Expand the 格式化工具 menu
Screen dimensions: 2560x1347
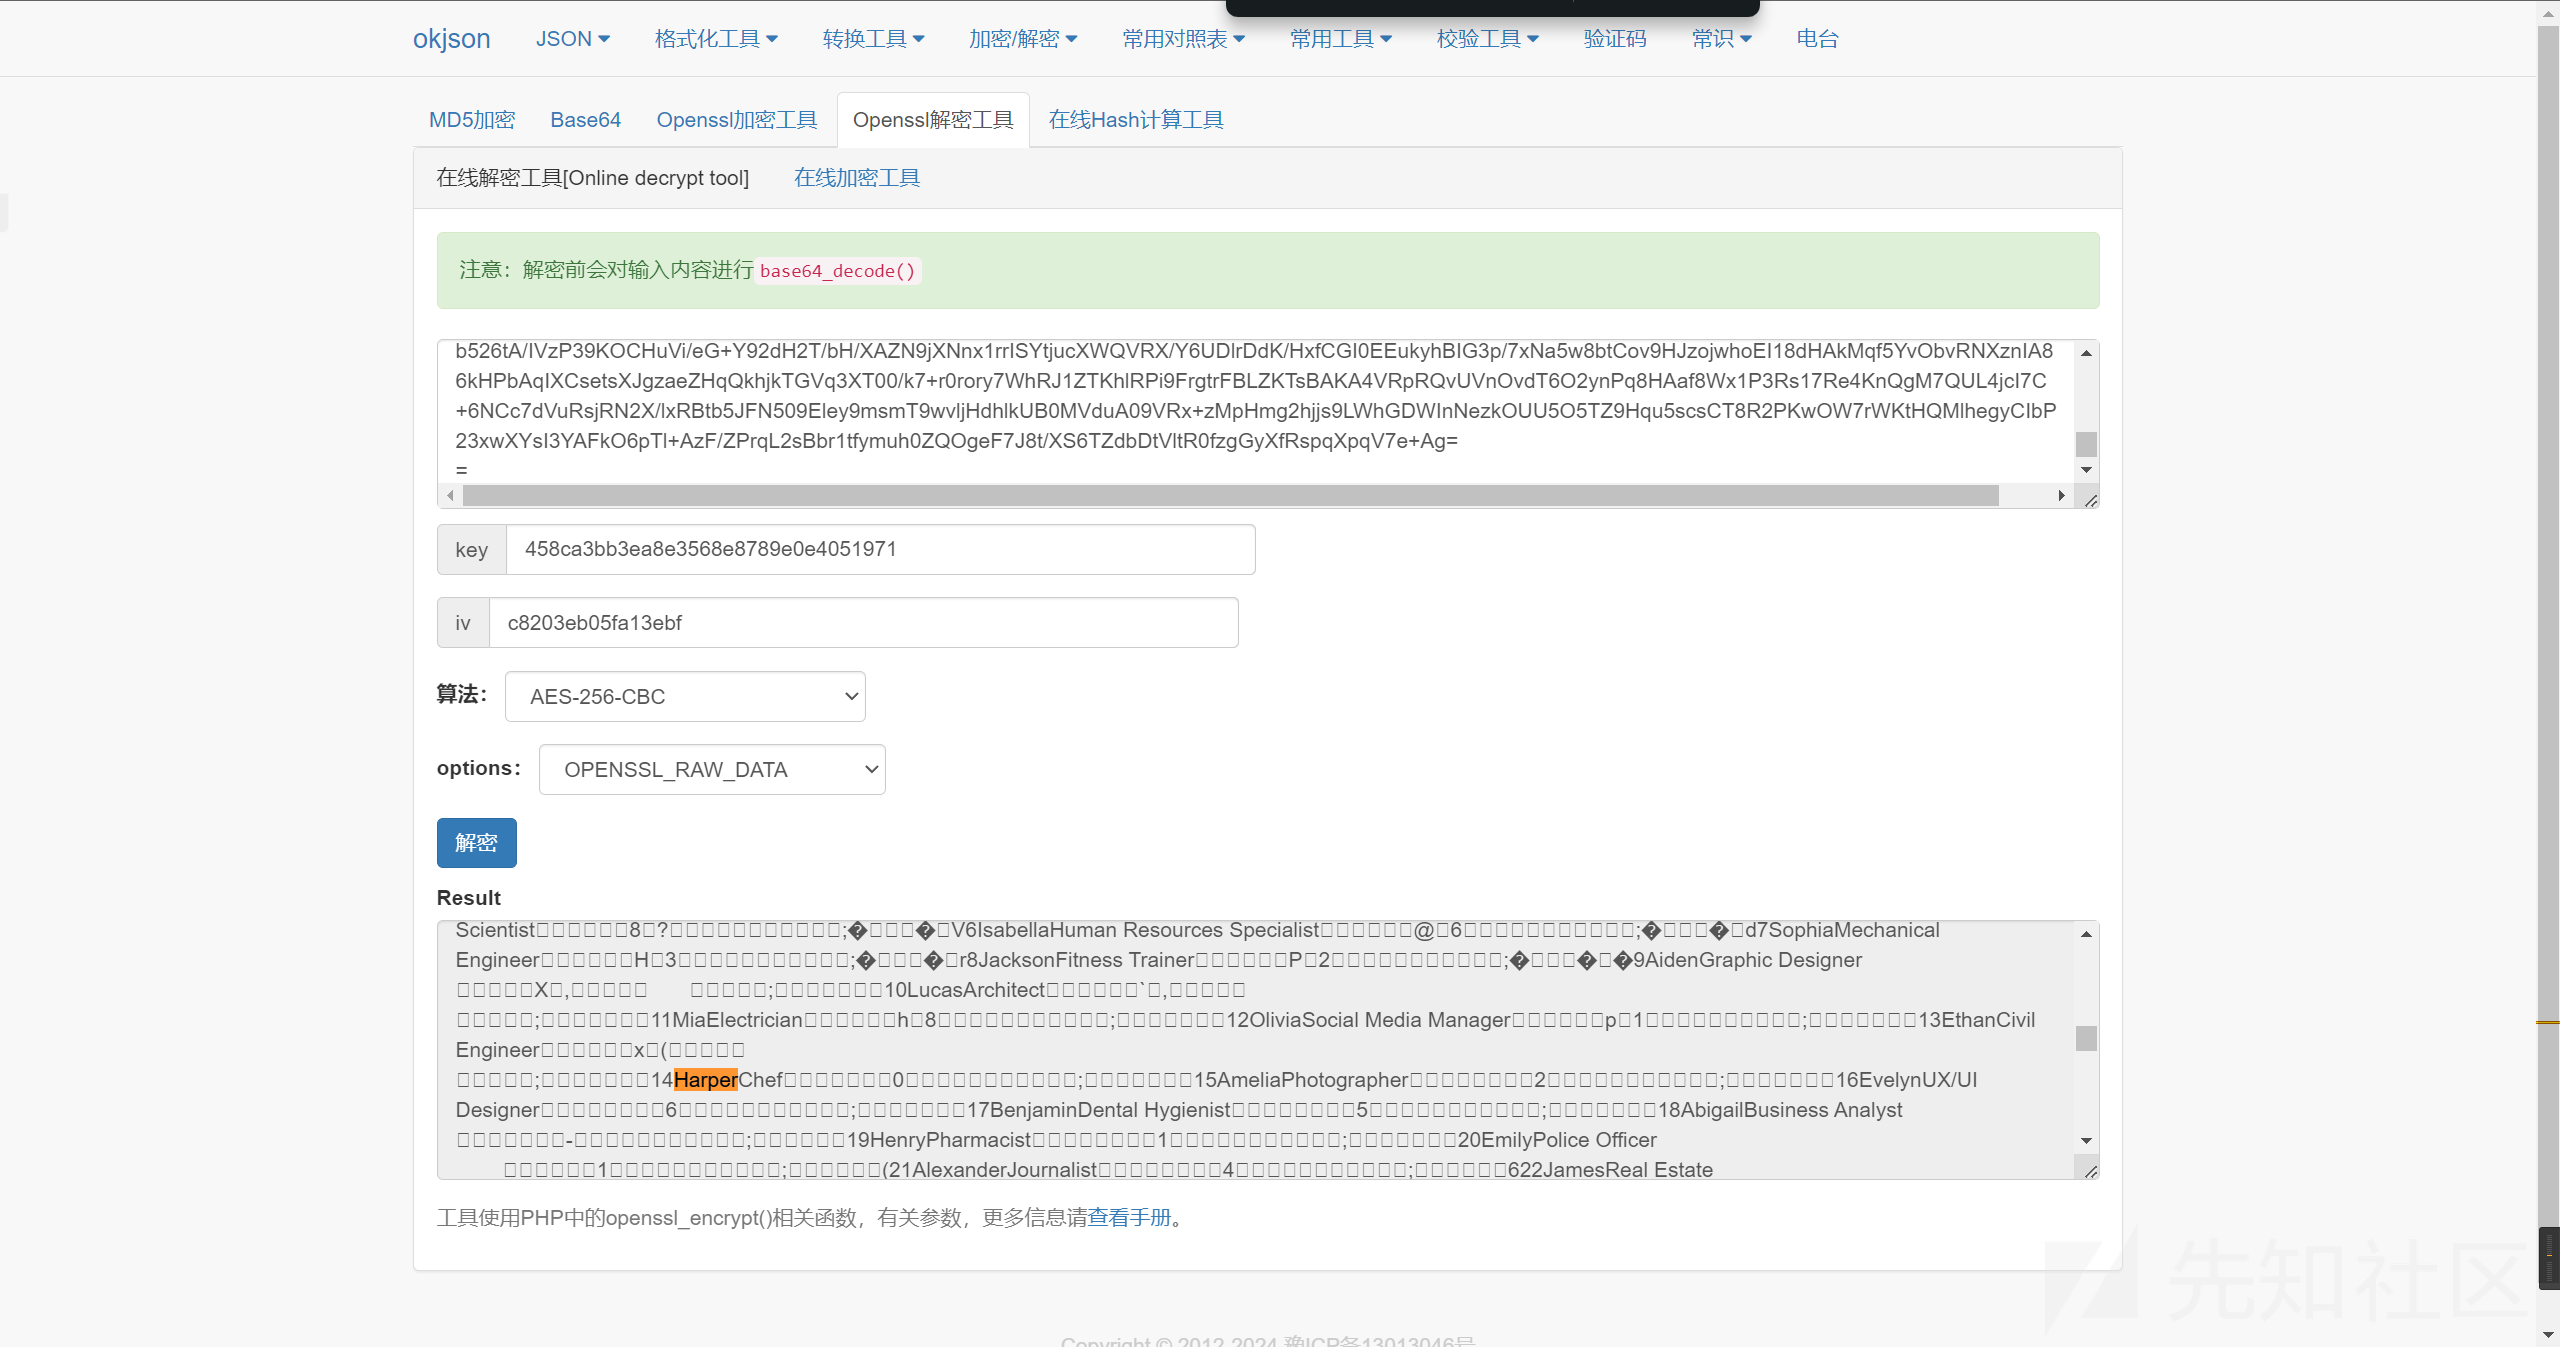click(716, 39)
